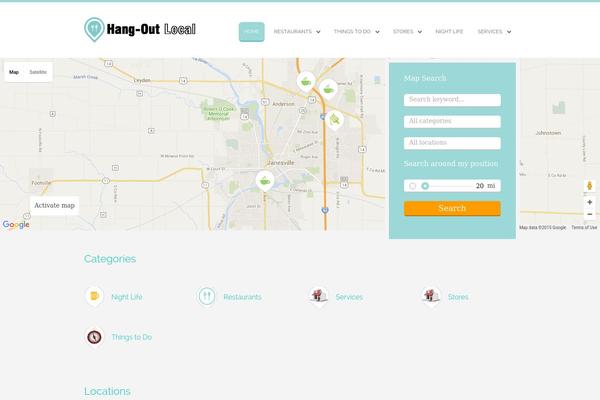The image size is (600, 400).
Task: Expand the Restaurants dropdown arrow
Action: [x=318, y=32]
